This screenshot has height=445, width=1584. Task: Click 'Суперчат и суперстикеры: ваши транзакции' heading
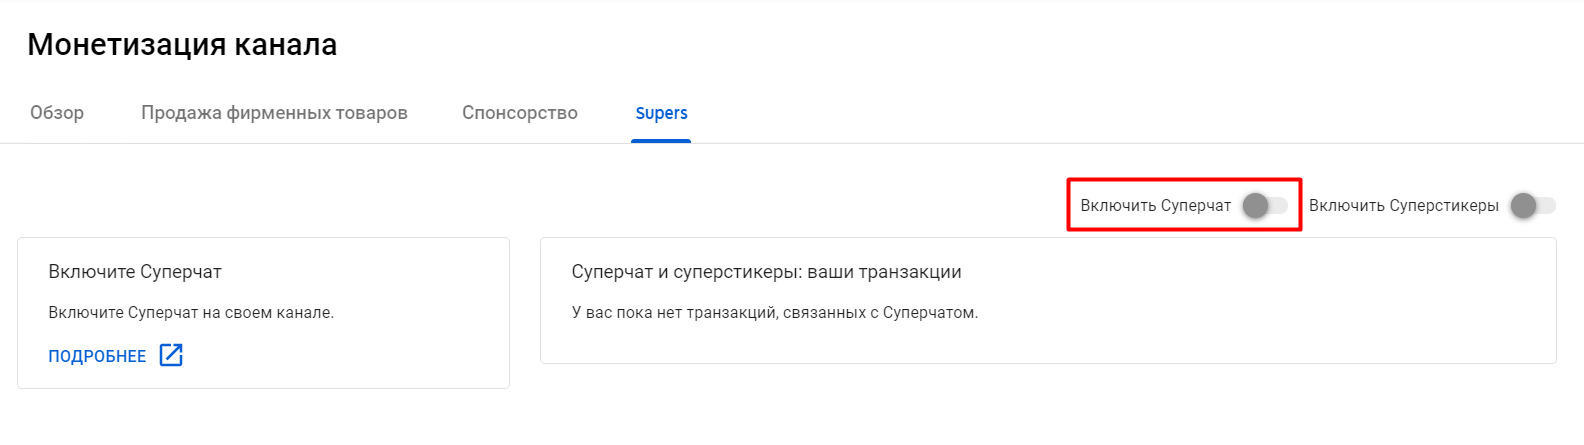tap(766, 271)
